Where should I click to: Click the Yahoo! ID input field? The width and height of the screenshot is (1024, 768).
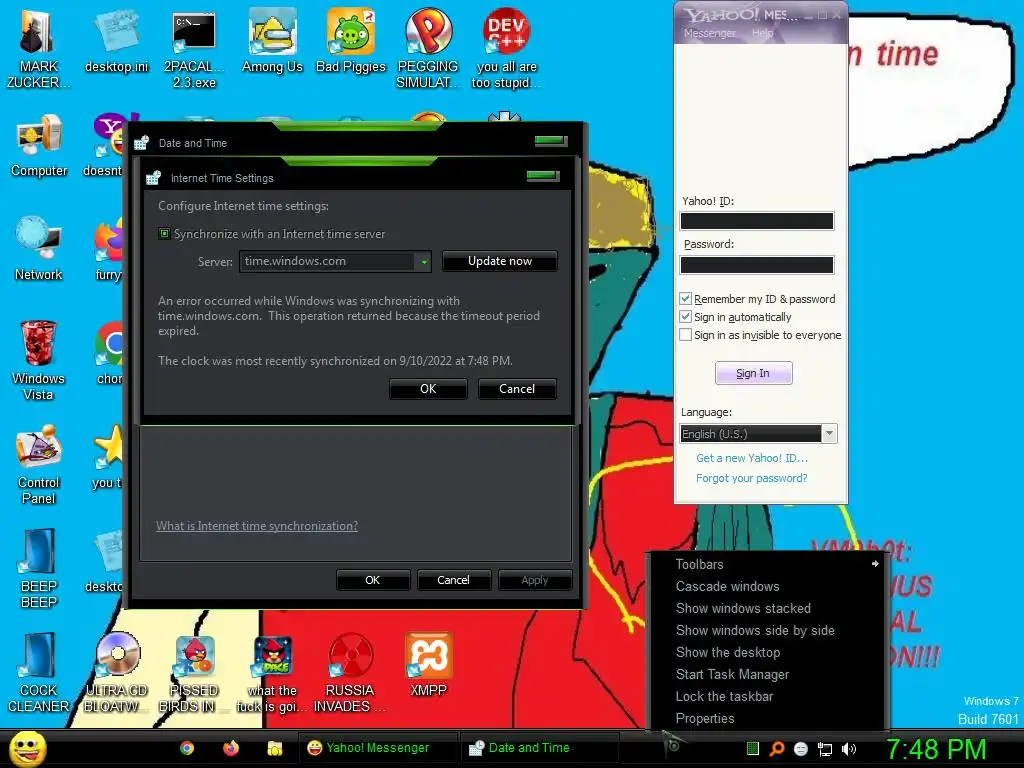(x=757, y=221)
